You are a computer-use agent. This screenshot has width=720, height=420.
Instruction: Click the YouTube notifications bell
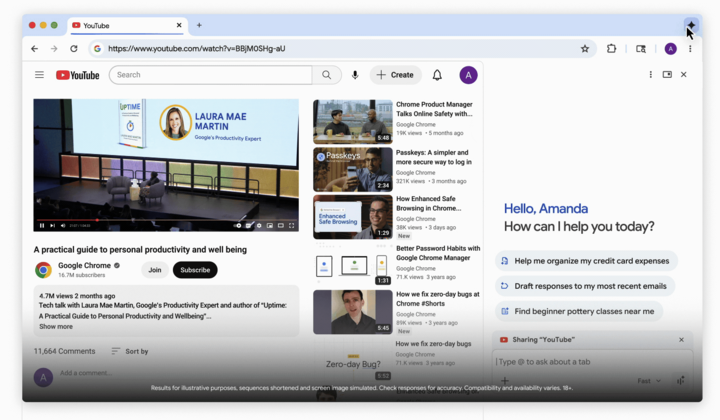click(437, 75)
